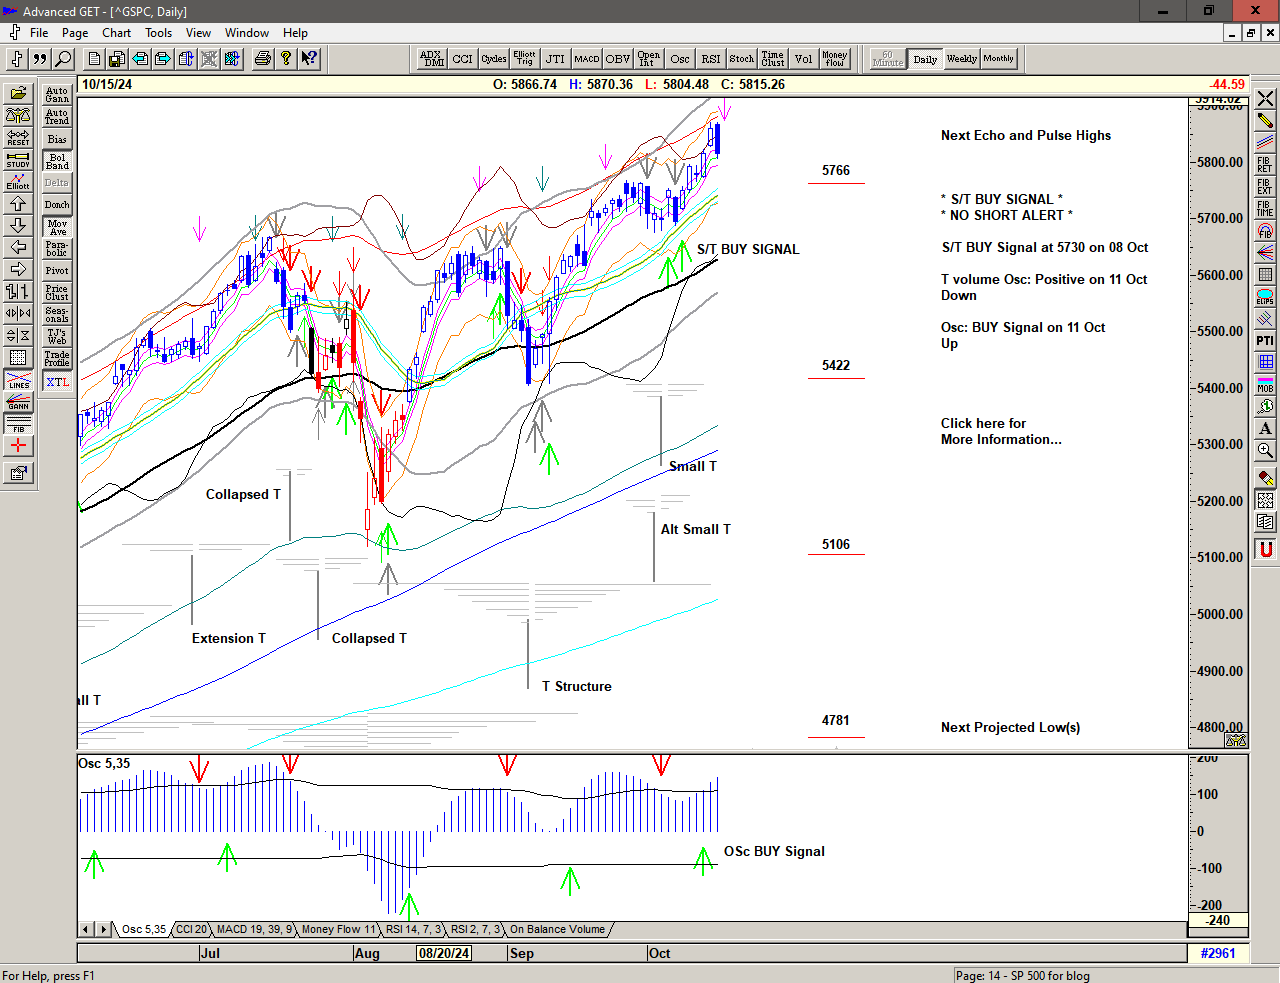
Task: Click the PTI tool icon
Action: [1265, 341]
